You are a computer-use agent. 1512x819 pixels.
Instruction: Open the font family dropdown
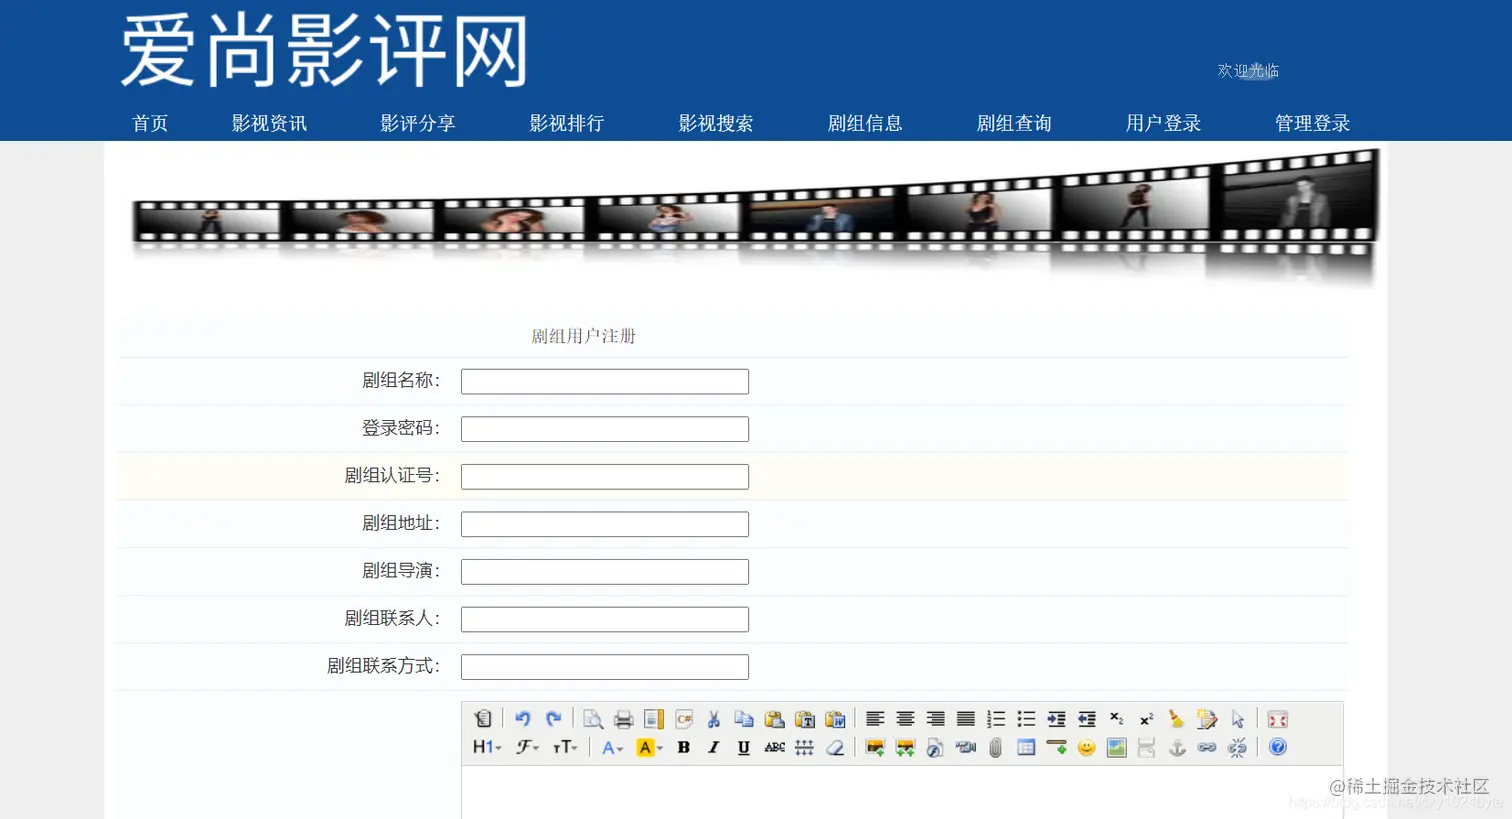click(x=527, y=747)
